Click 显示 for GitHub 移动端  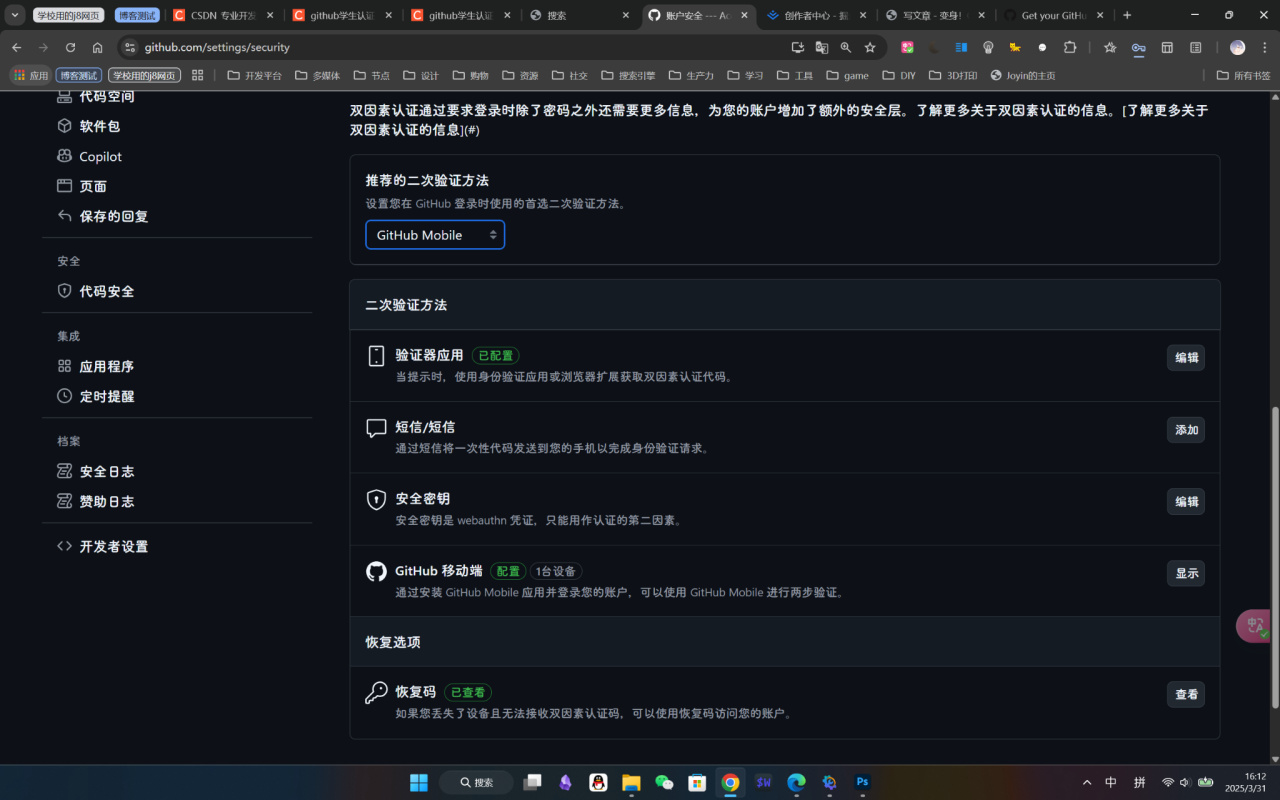click(x=1186, y=573)
